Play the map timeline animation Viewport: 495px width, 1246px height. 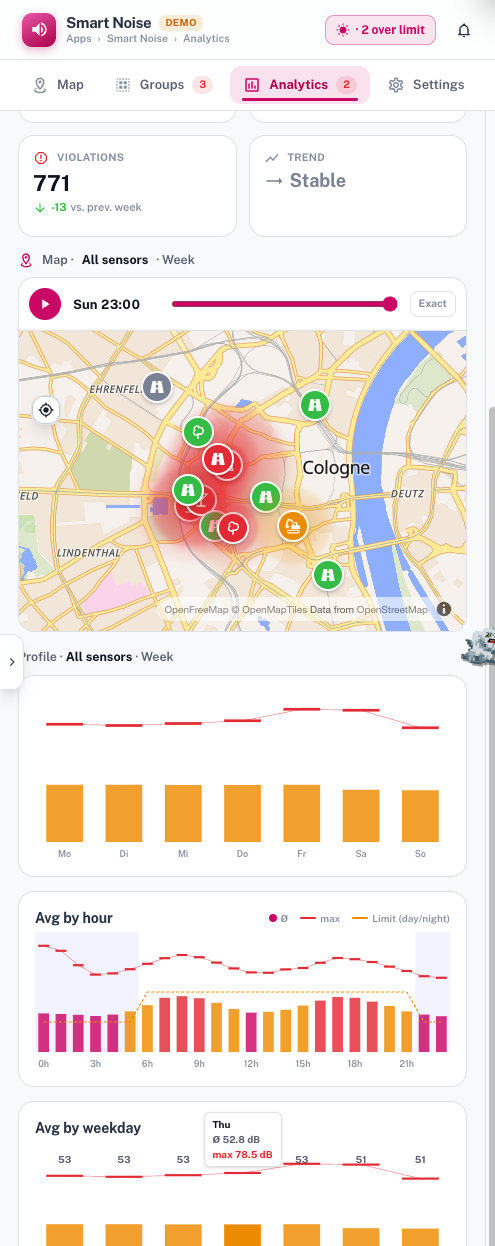(45, 304)
